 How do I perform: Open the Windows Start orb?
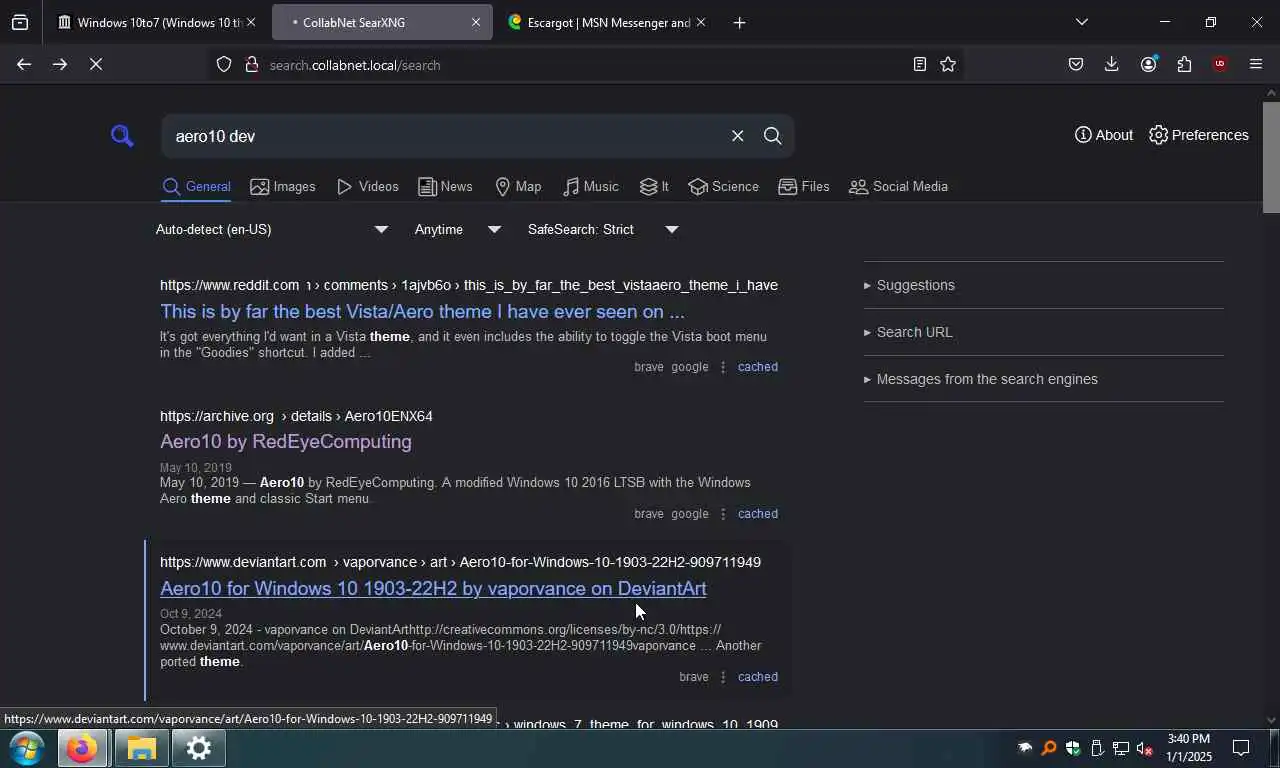(26, 748)
